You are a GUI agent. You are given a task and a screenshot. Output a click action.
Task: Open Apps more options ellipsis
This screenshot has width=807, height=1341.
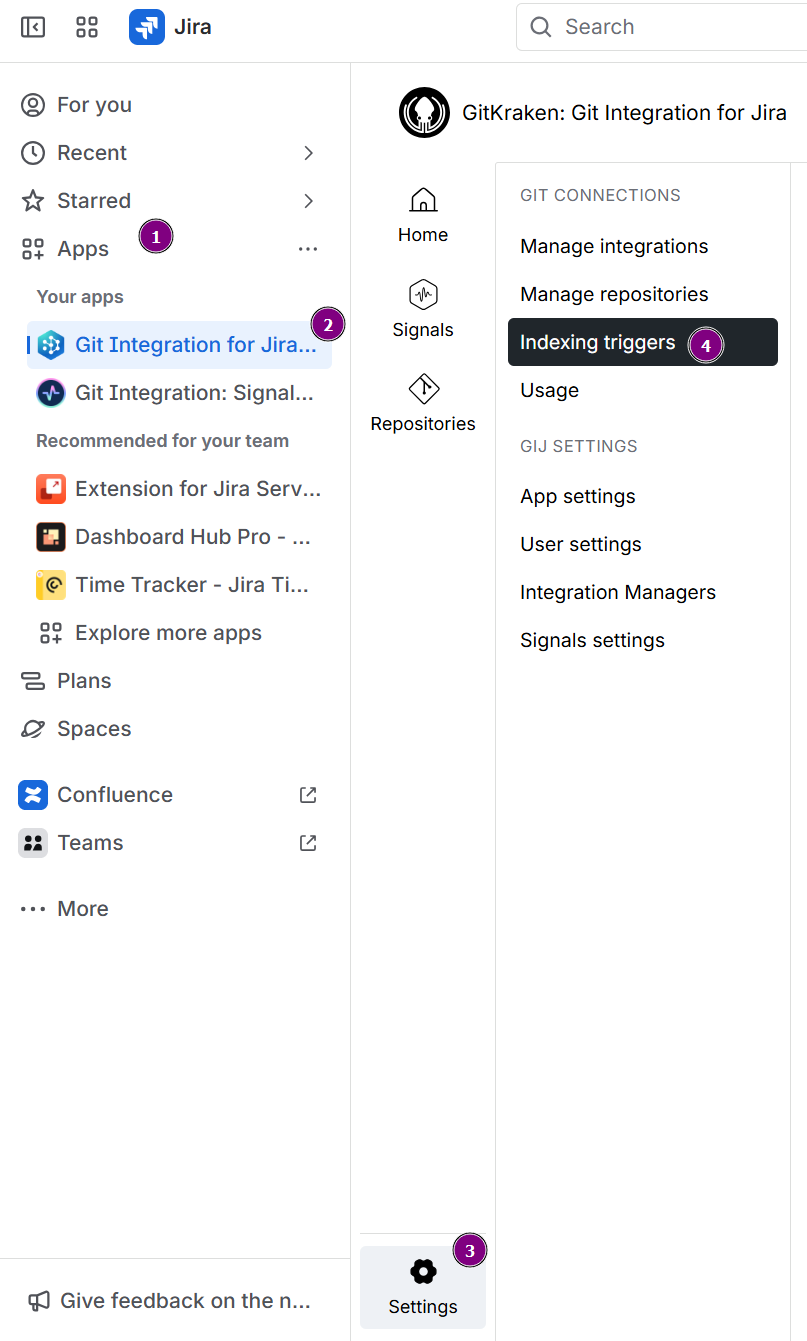click(x=308, y=249)
